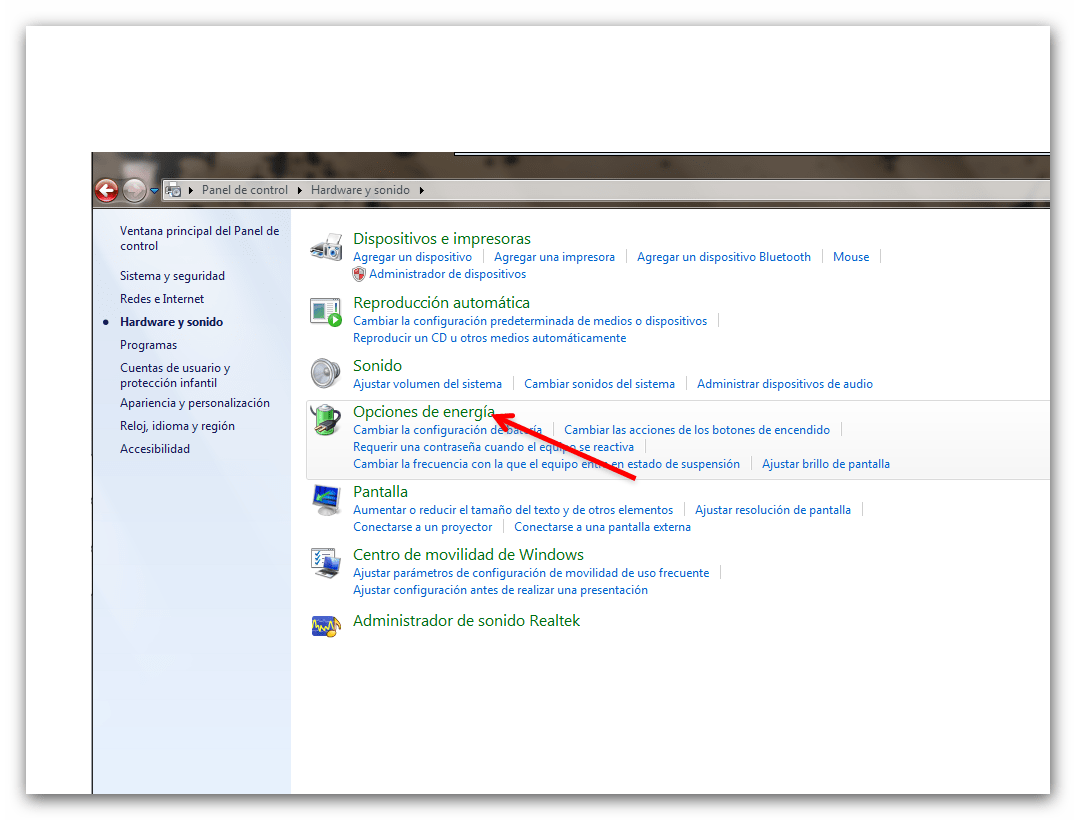Click Agregar una impresora link
This screenshot has width=1076, height=820.
[554, 257]
